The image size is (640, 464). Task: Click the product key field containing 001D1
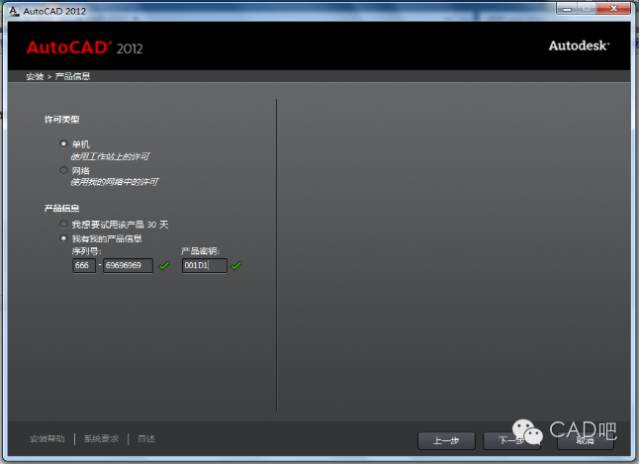pos(204,265)
